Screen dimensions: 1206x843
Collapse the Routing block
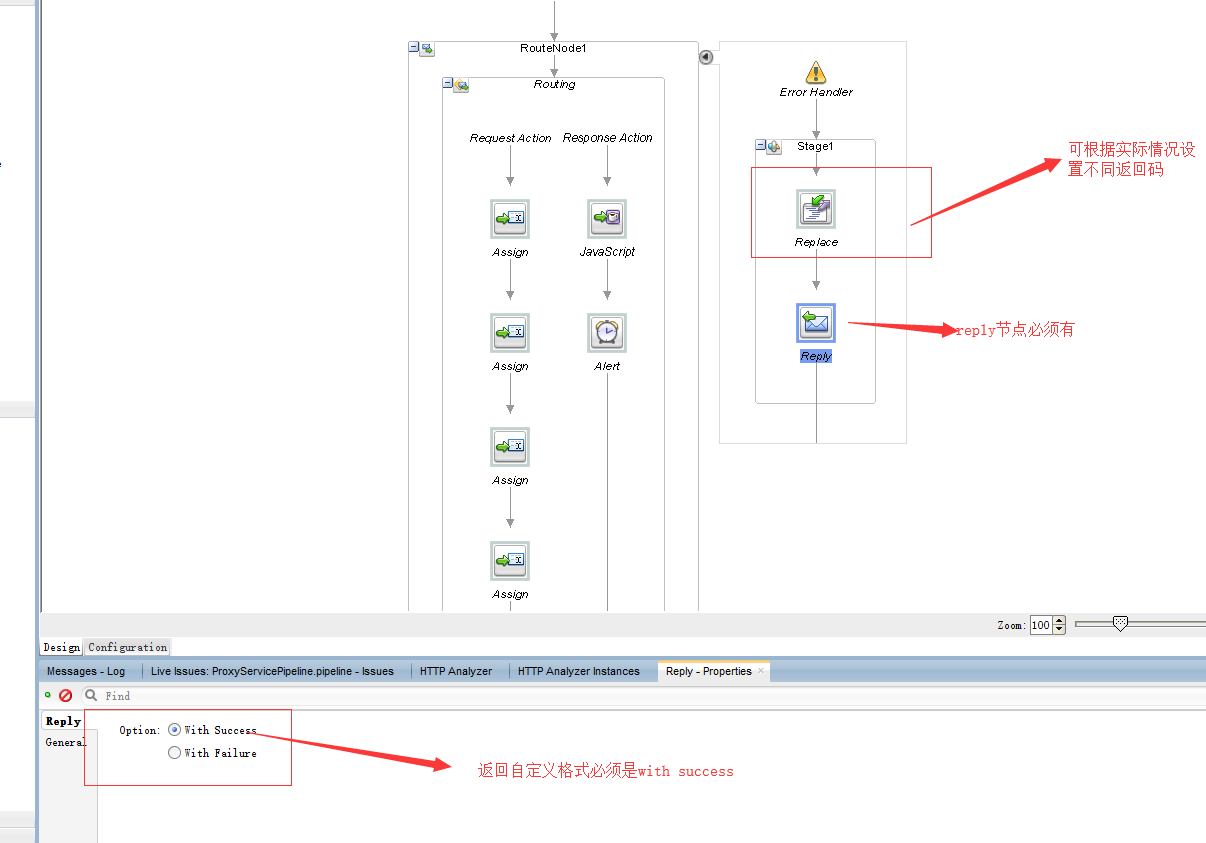448,84
